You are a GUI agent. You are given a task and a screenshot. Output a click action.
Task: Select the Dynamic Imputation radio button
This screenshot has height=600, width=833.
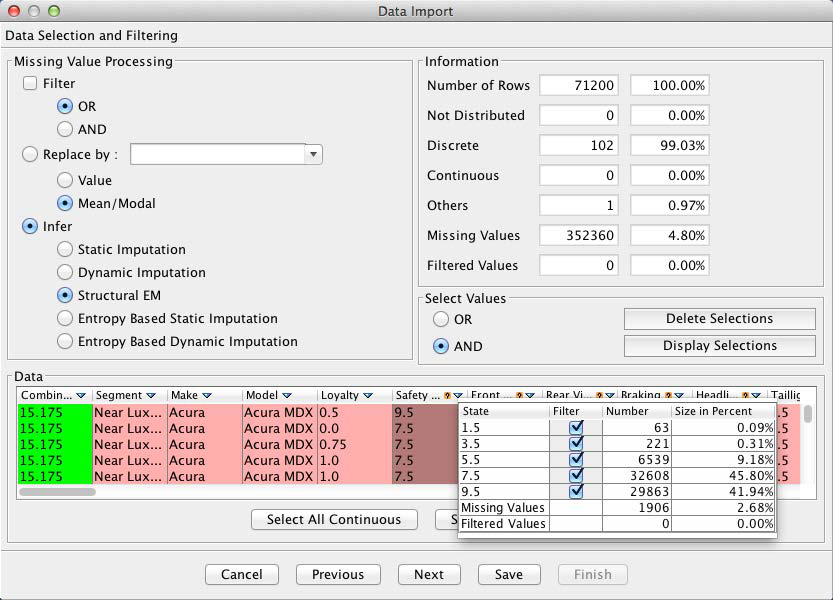click(65, 273)
